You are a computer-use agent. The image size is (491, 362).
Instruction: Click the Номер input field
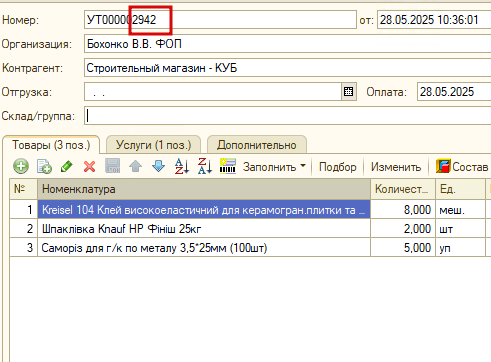point(220,20)
